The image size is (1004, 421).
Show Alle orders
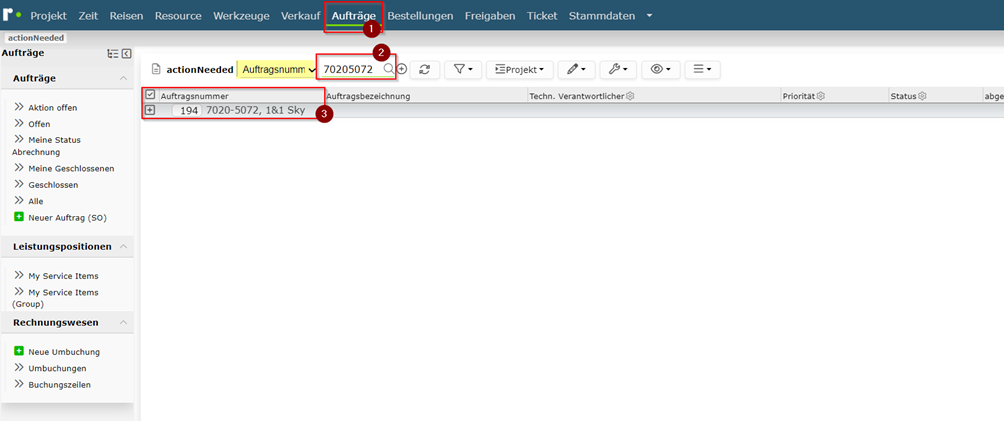tap(36, 201)
